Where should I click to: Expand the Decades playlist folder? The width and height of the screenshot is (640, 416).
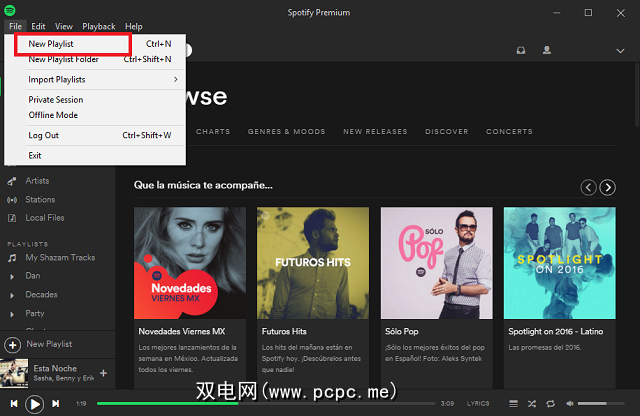click(12, 295)
